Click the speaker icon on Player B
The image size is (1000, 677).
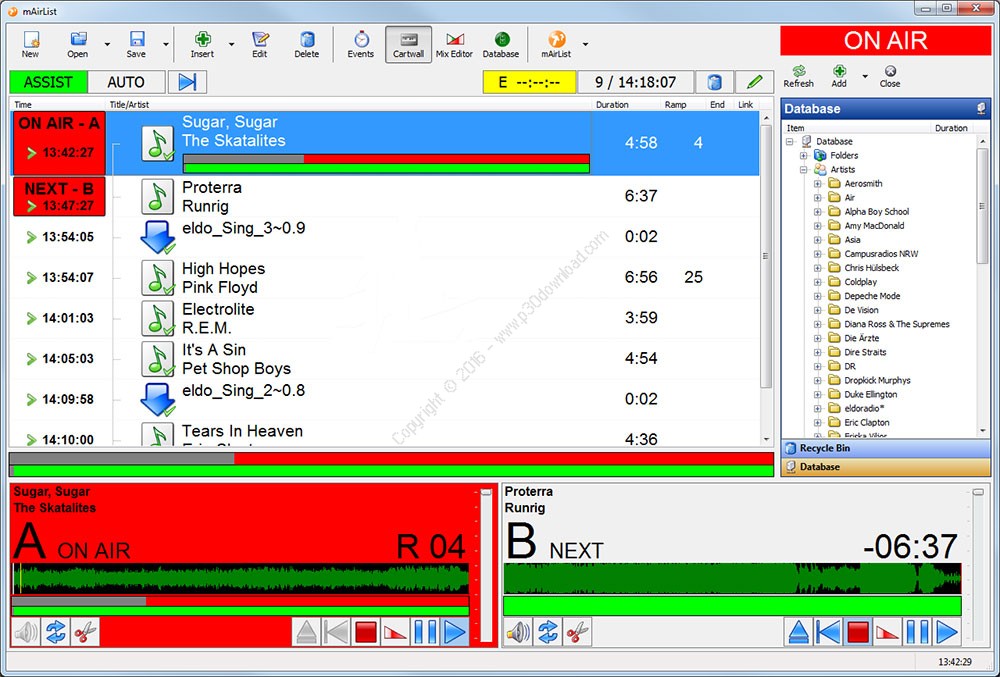[x=518, y=632]
